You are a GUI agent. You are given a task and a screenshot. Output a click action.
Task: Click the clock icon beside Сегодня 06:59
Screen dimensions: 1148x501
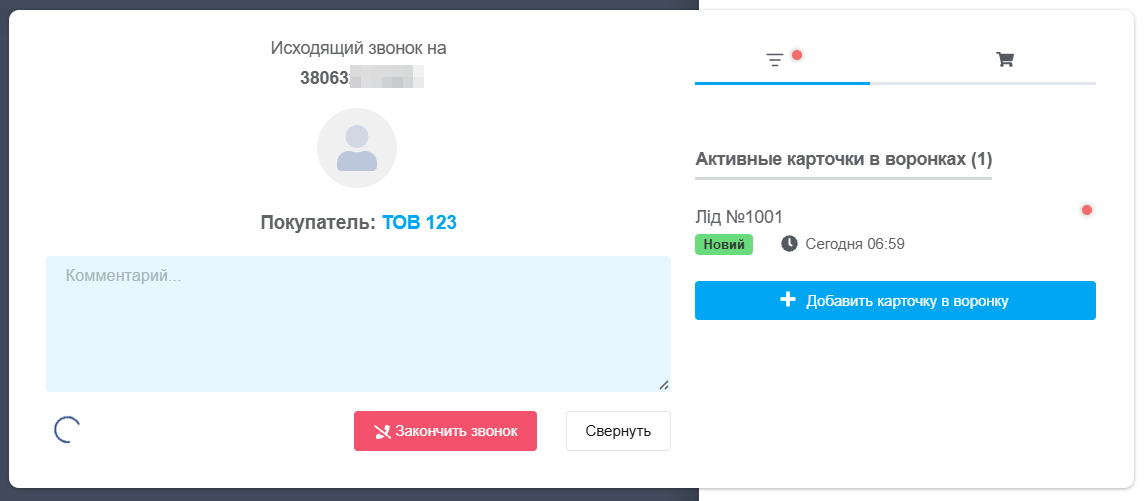pyautogui.click(x=789, y=243)
